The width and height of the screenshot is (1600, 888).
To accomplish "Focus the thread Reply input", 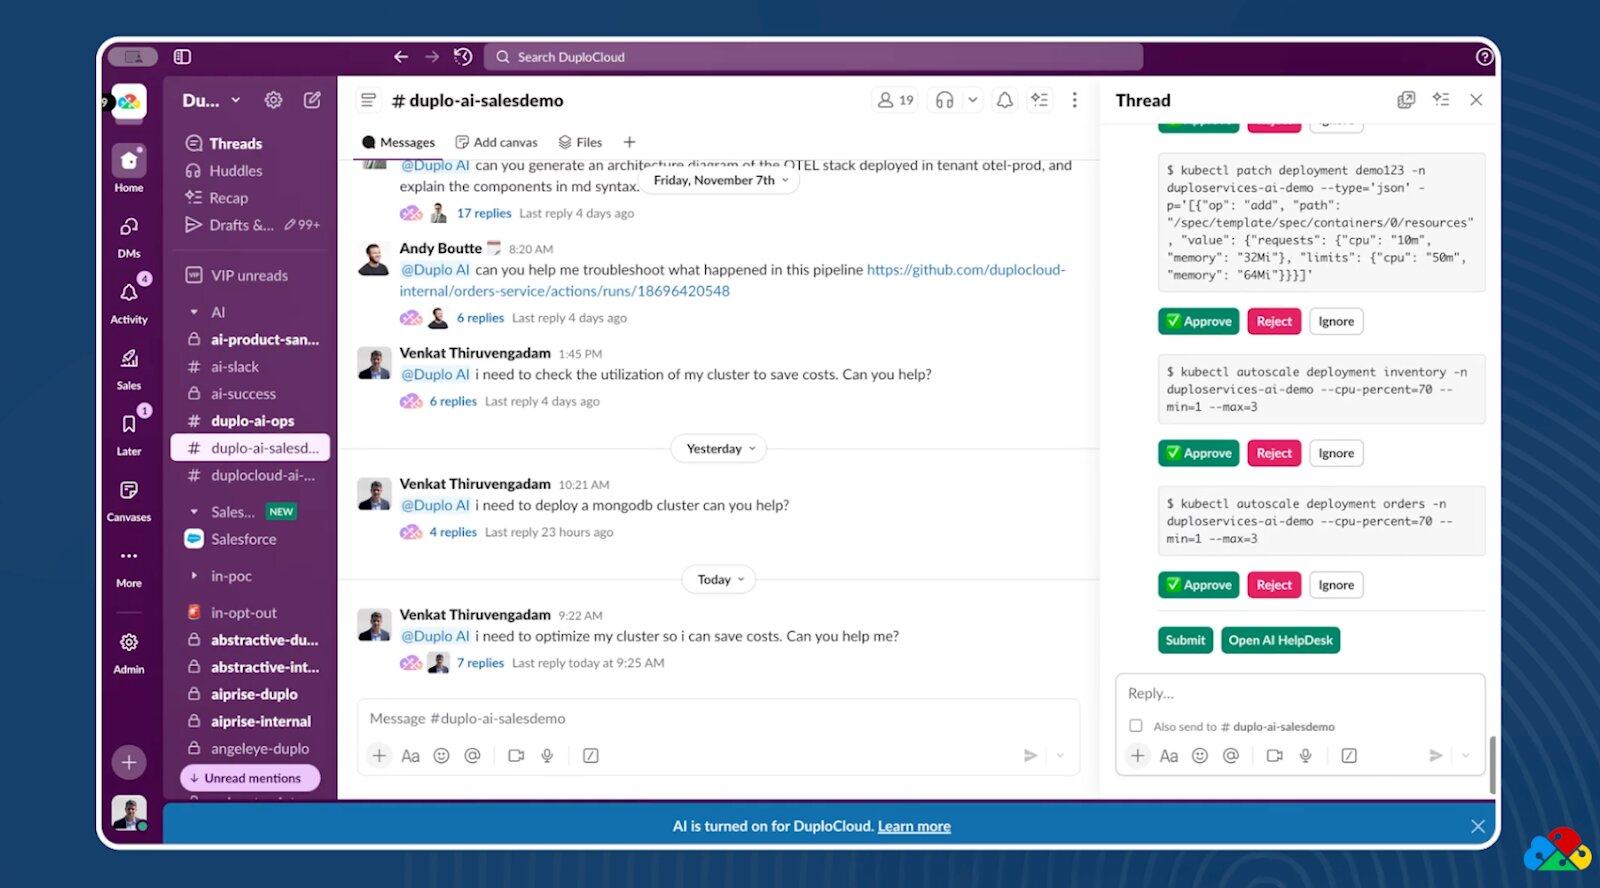I will [1300, 694].
